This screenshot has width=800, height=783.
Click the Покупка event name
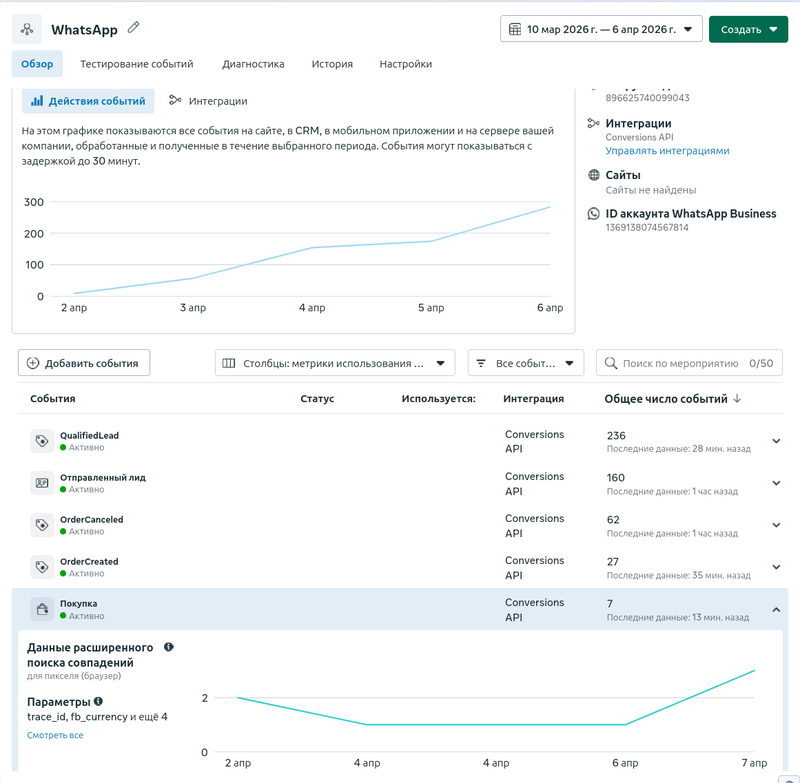point(79,603)
